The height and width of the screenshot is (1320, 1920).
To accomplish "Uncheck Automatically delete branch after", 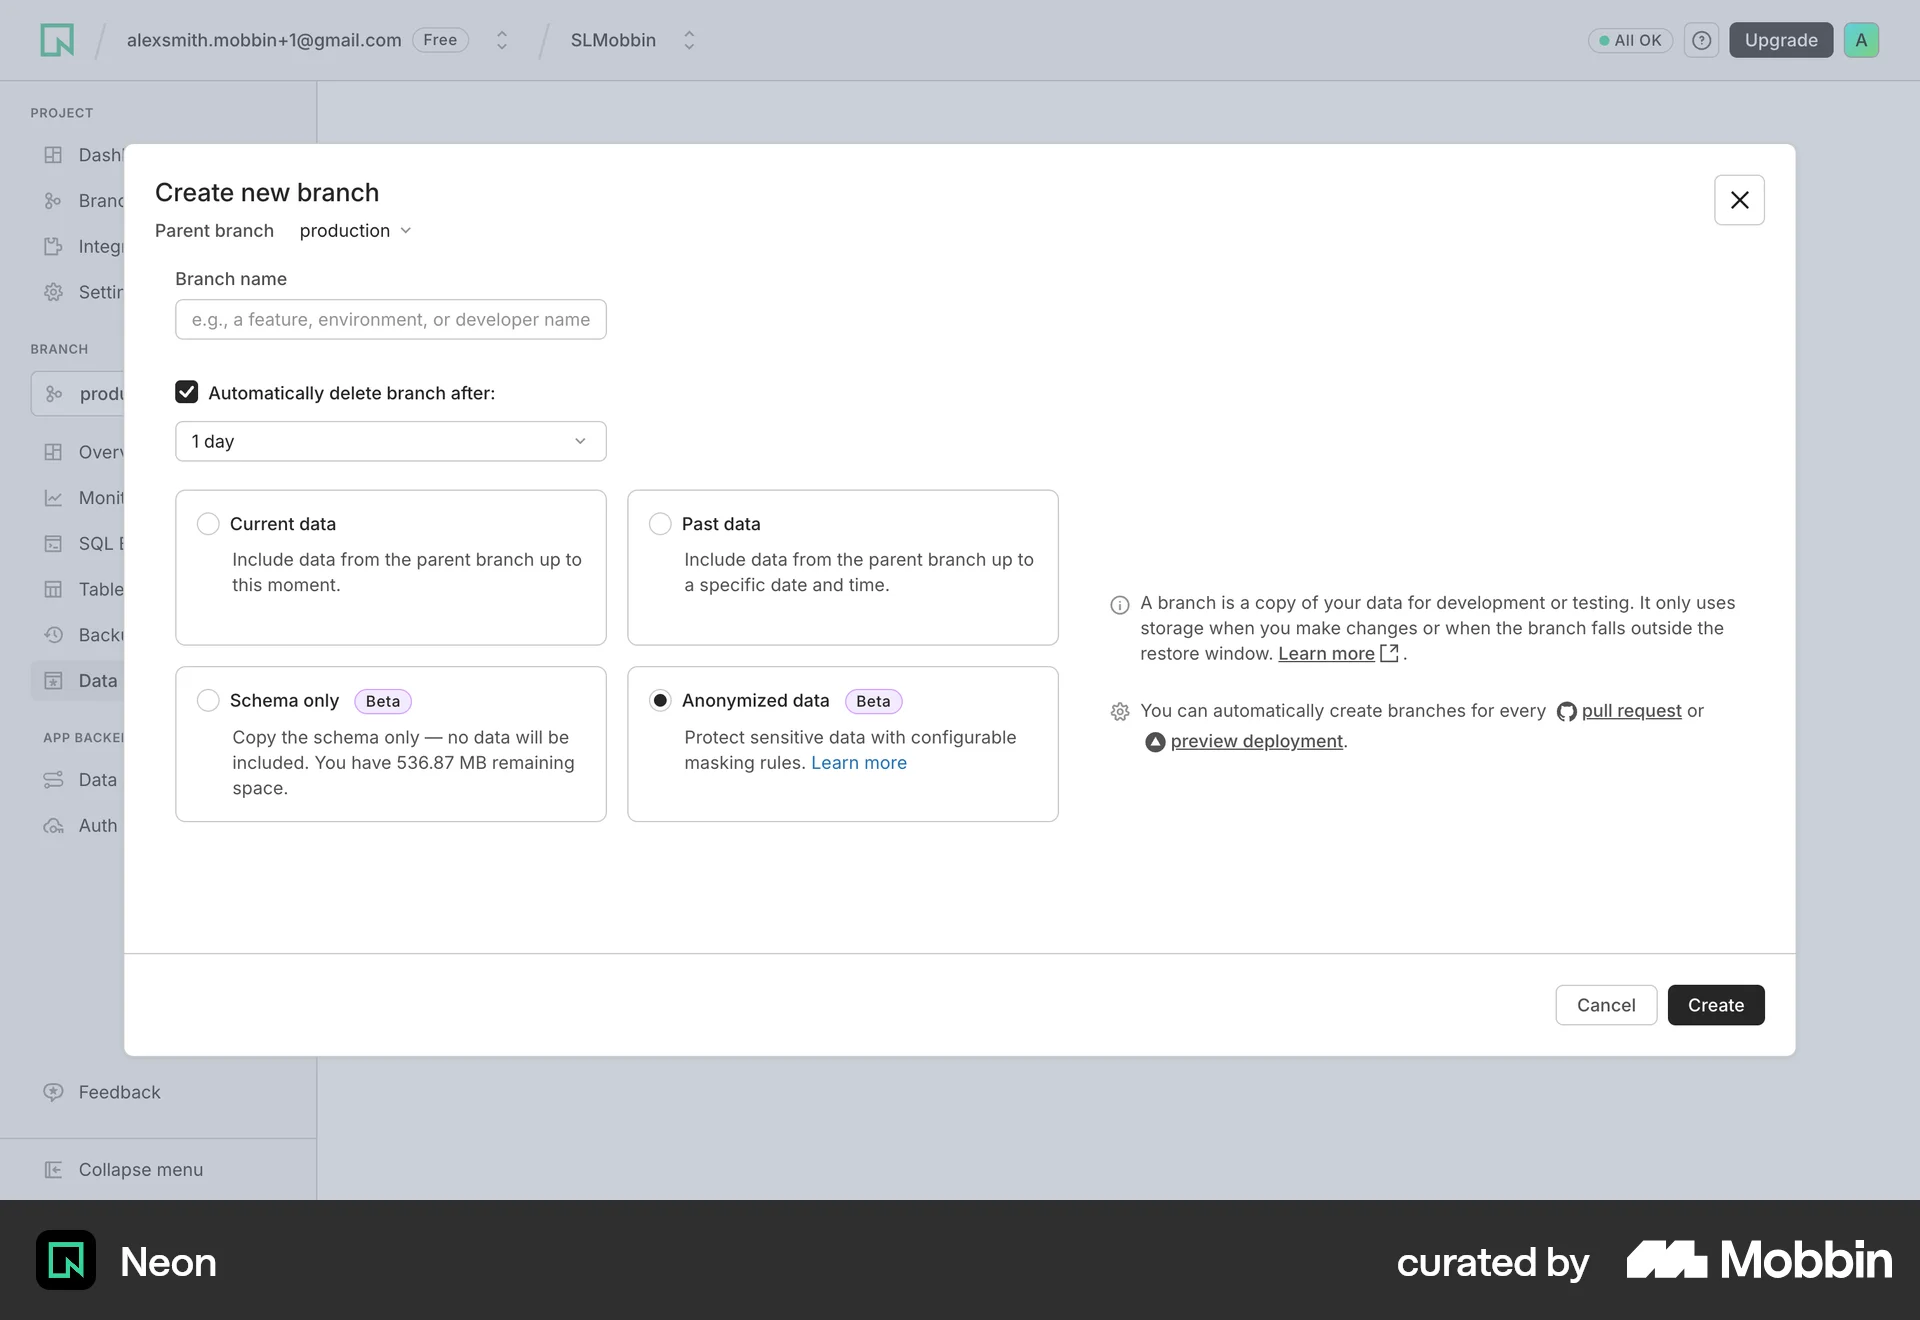I will click(186, 392).
